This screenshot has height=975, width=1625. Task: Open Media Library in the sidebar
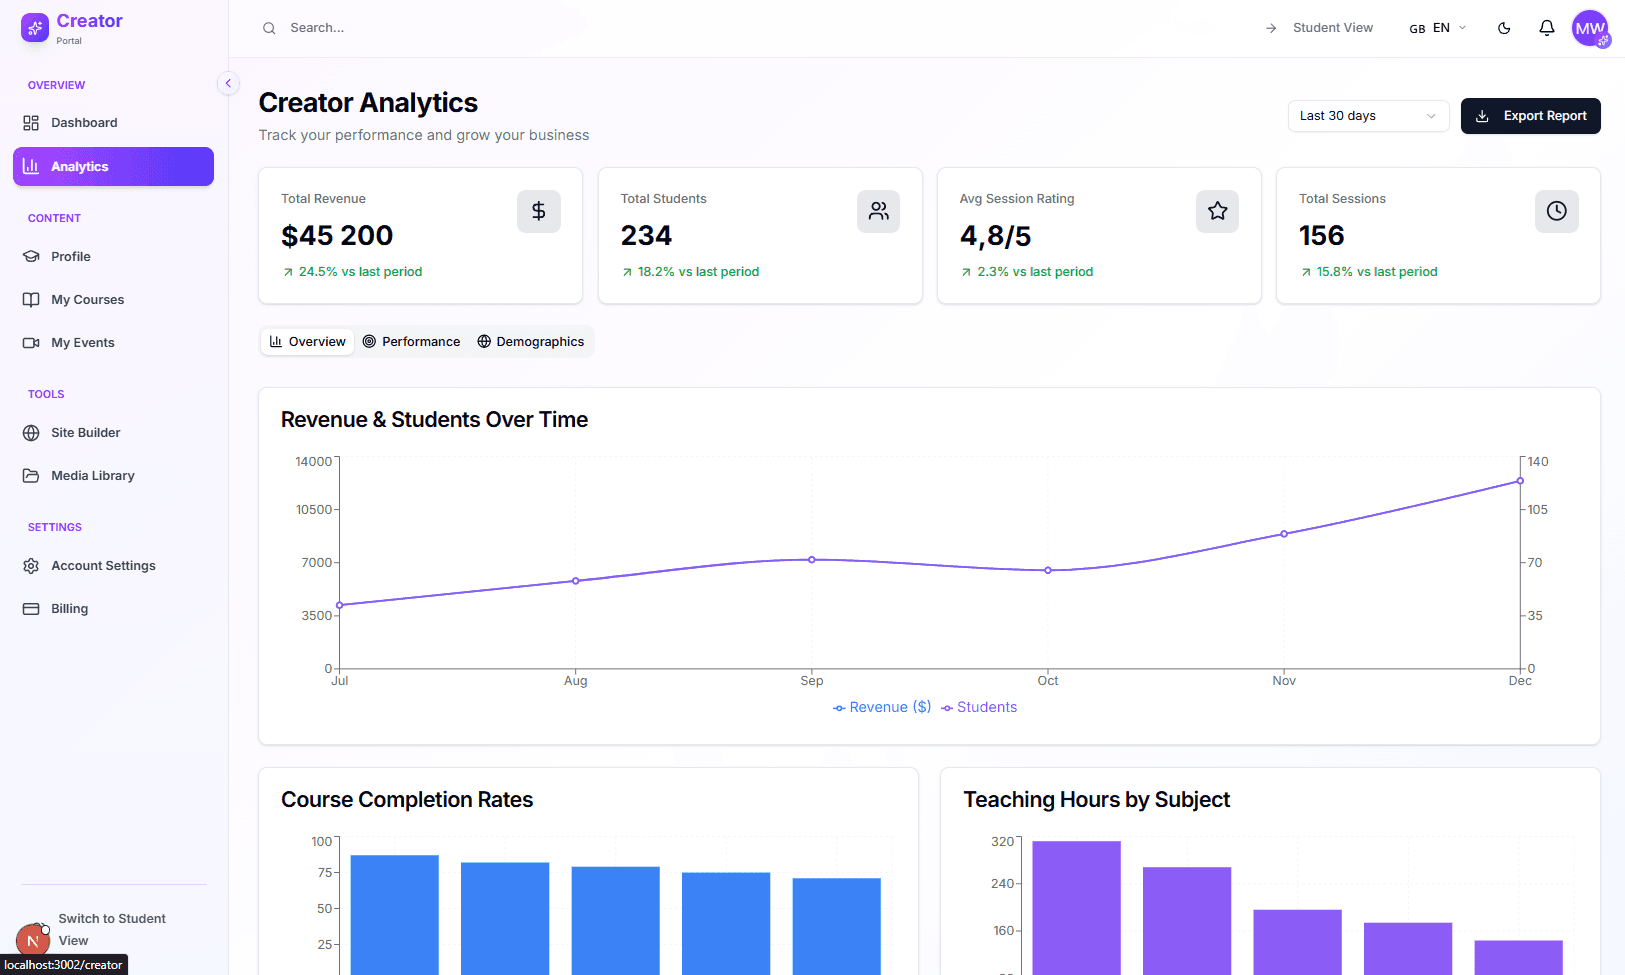point(92,476)
